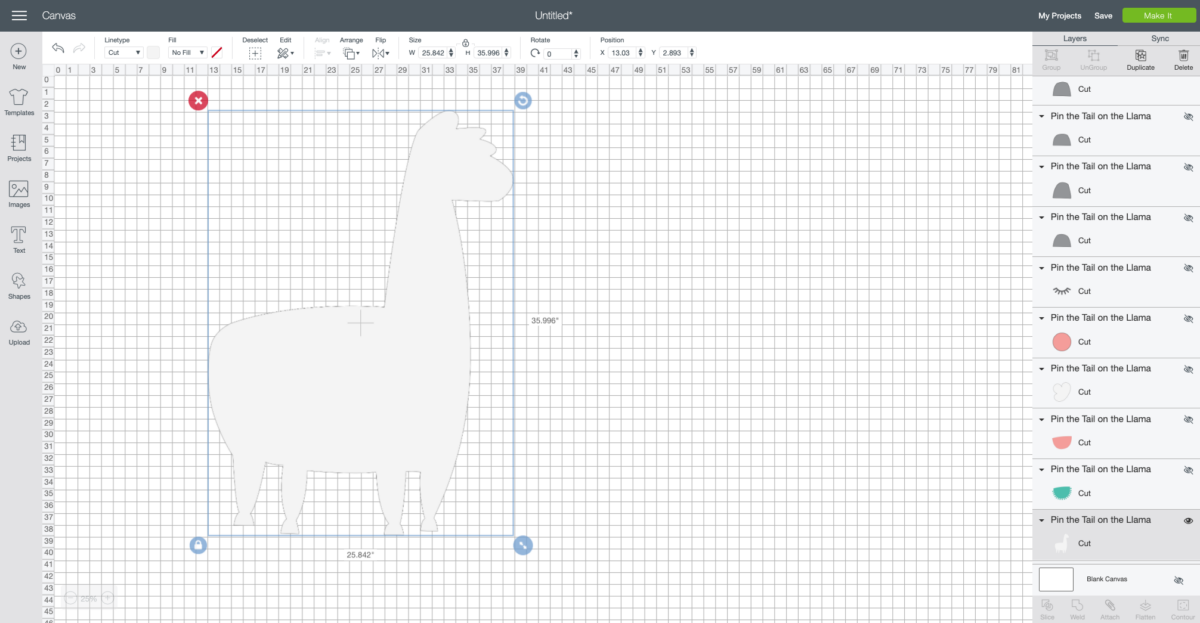Select the Attach tool
Screen dimensions: 1200x623
(x=1109, y=606)
